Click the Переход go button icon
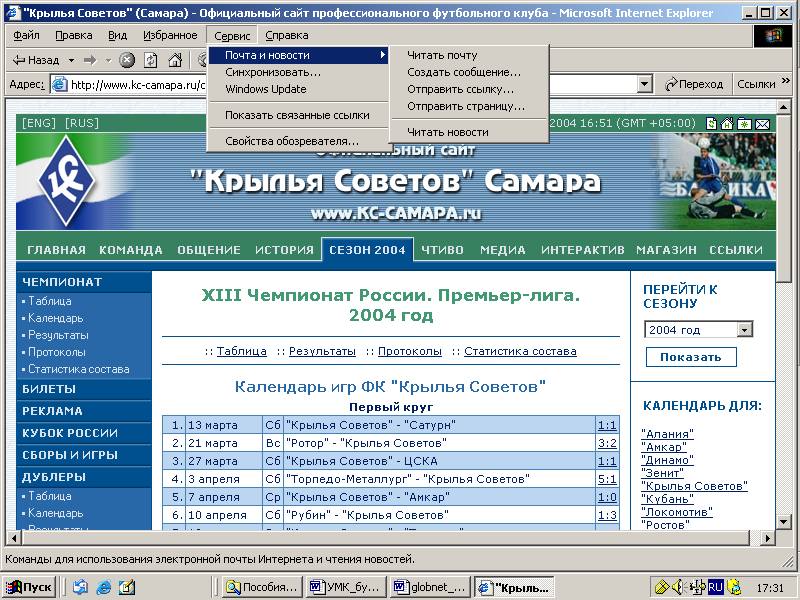The image size is (800, 600). point(671,84)
